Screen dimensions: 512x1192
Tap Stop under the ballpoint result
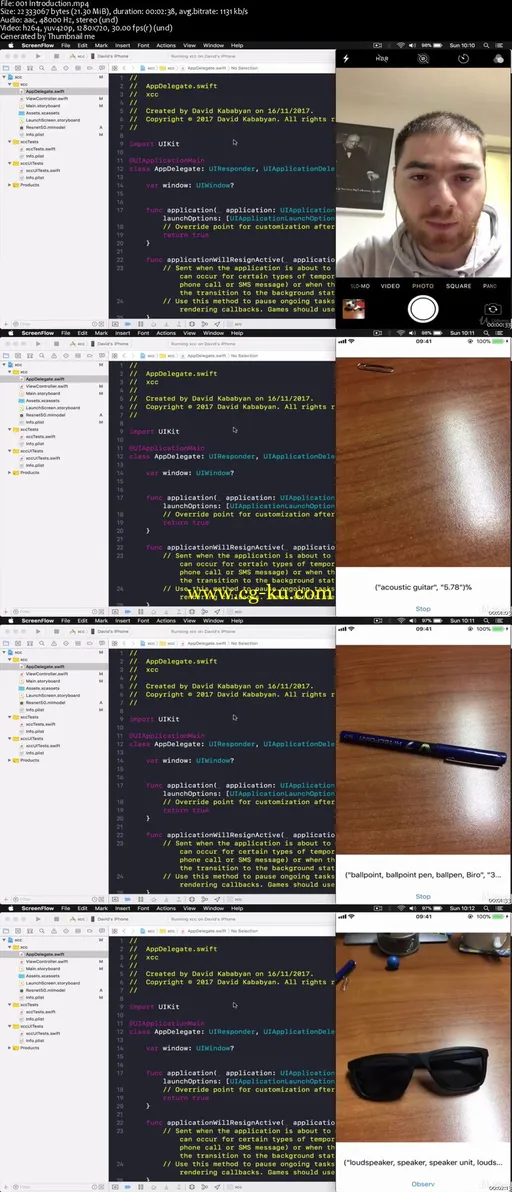click(x=423, y=896)
